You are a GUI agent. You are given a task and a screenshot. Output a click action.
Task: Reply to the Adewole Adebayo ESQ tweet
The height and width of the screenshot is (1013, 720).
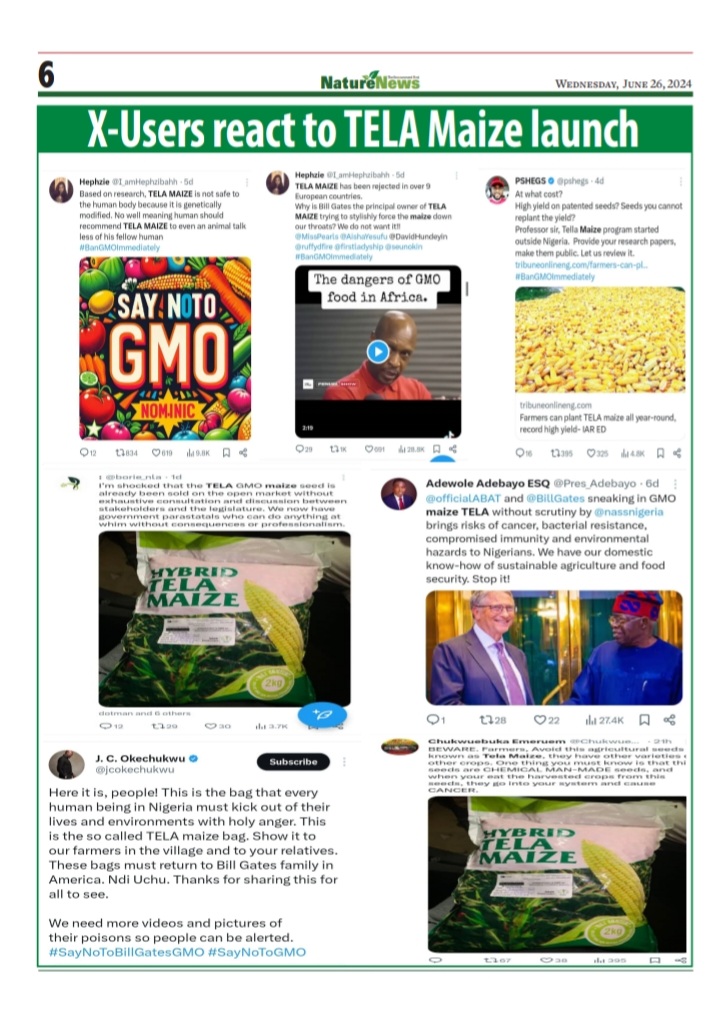(436, 720)
